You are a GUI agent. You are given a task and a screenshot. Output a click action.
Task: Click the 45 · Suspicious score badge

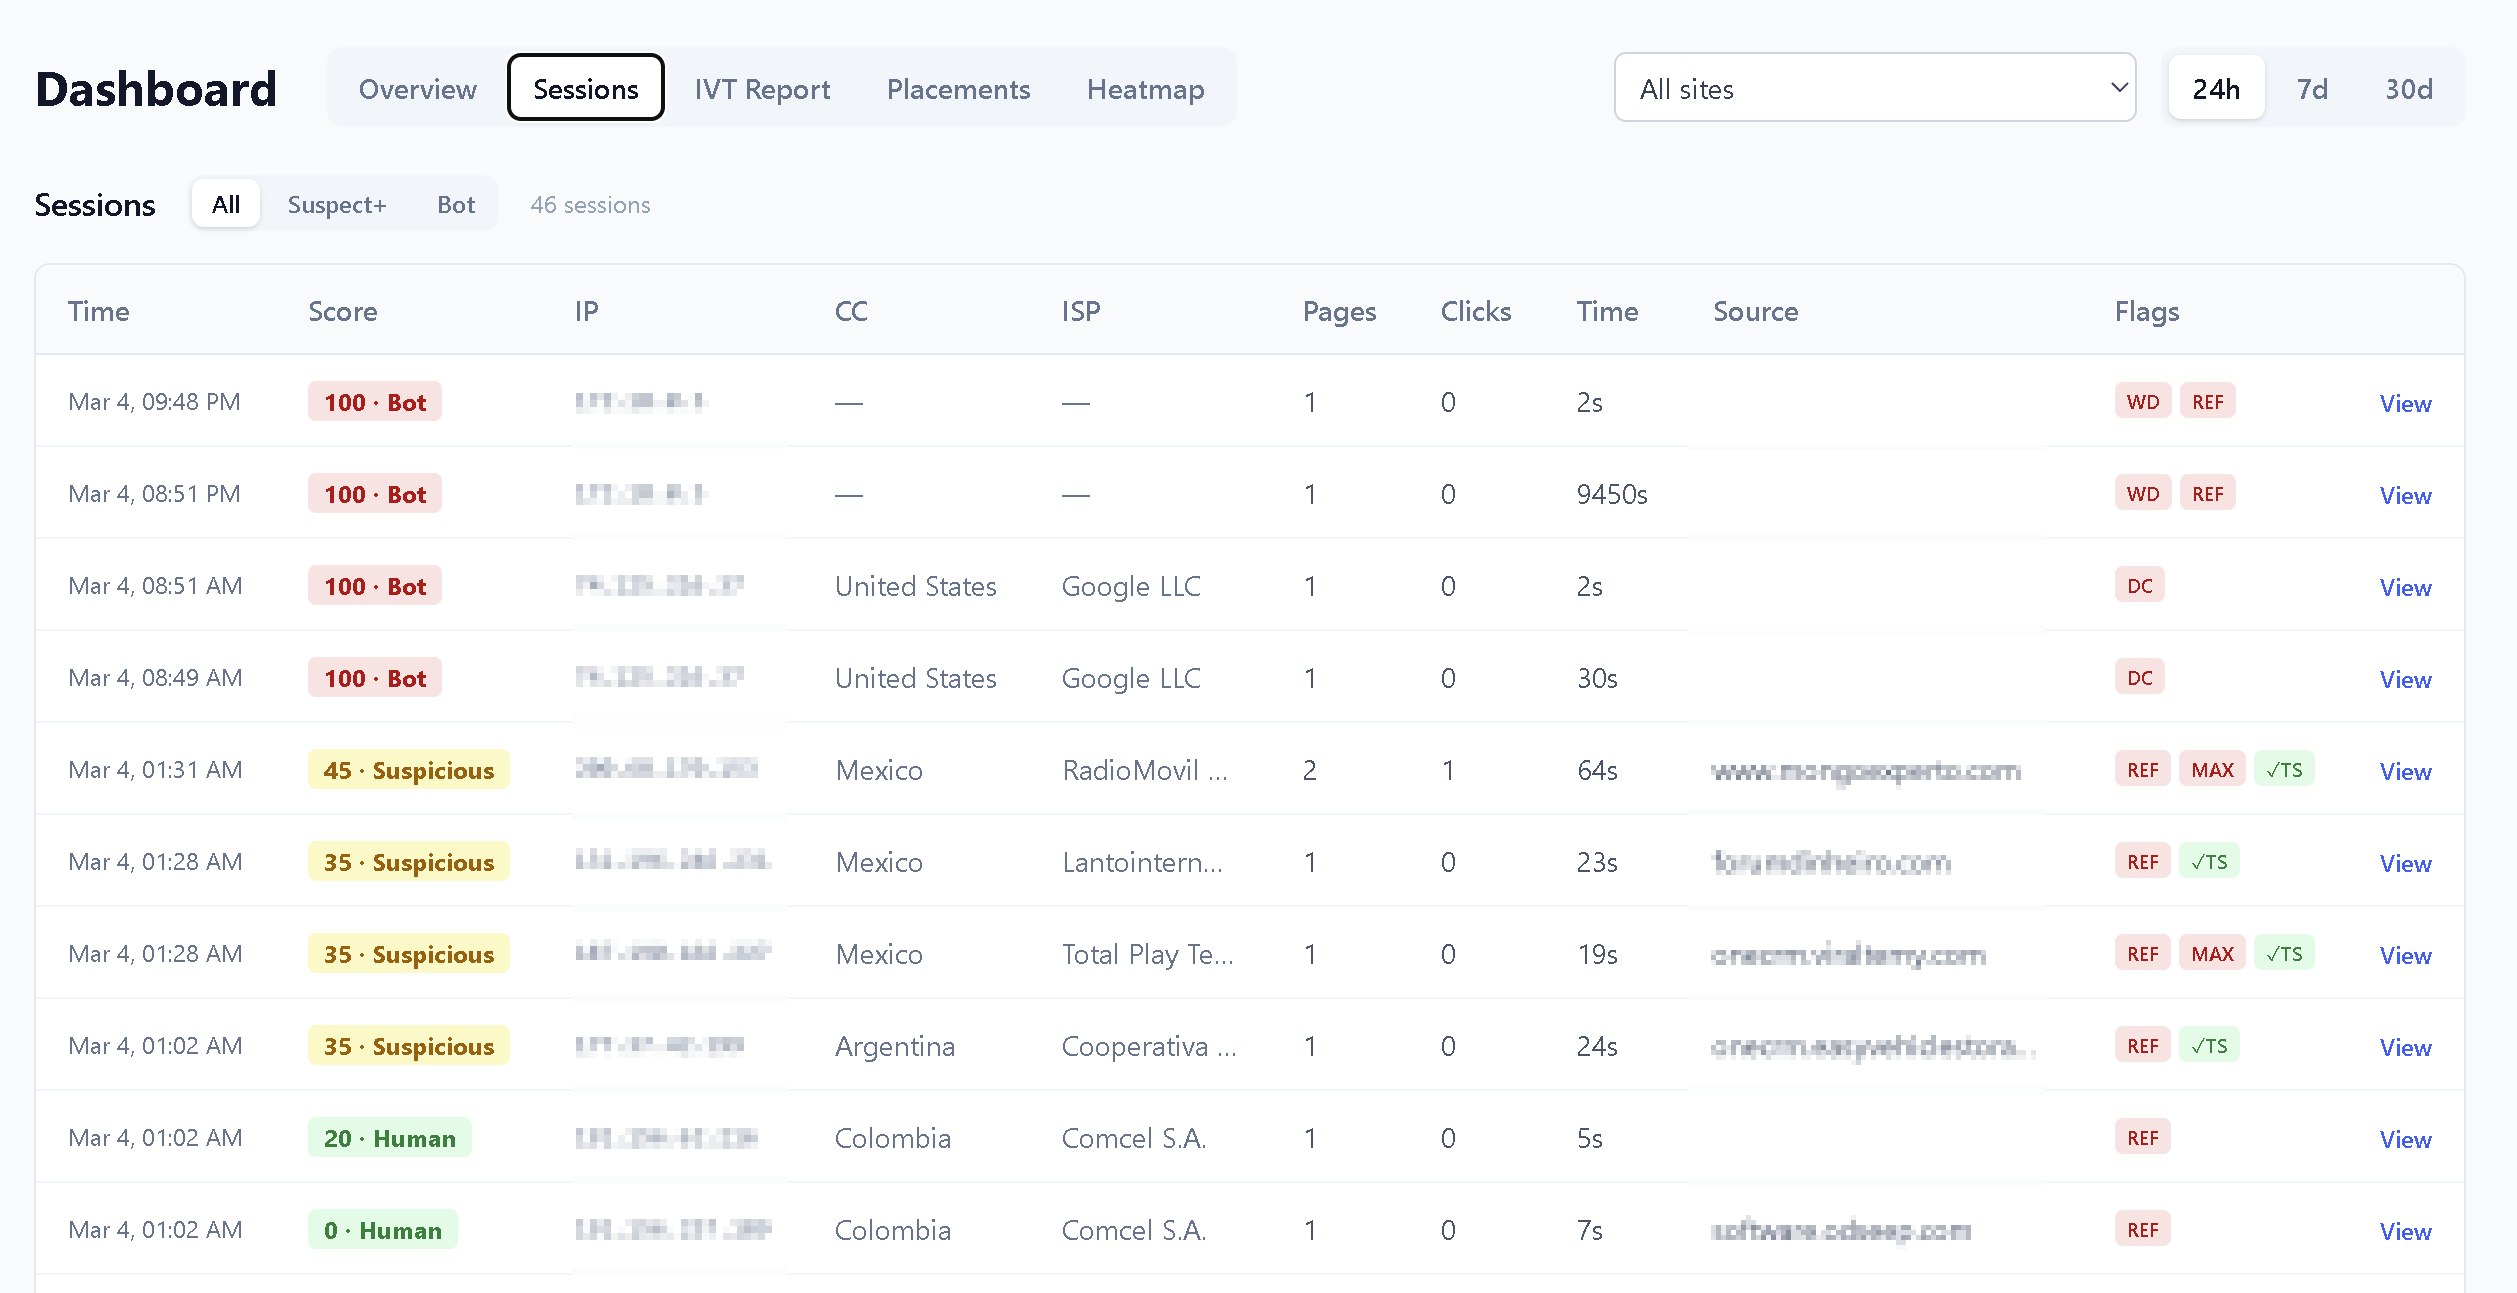(408, 770)
